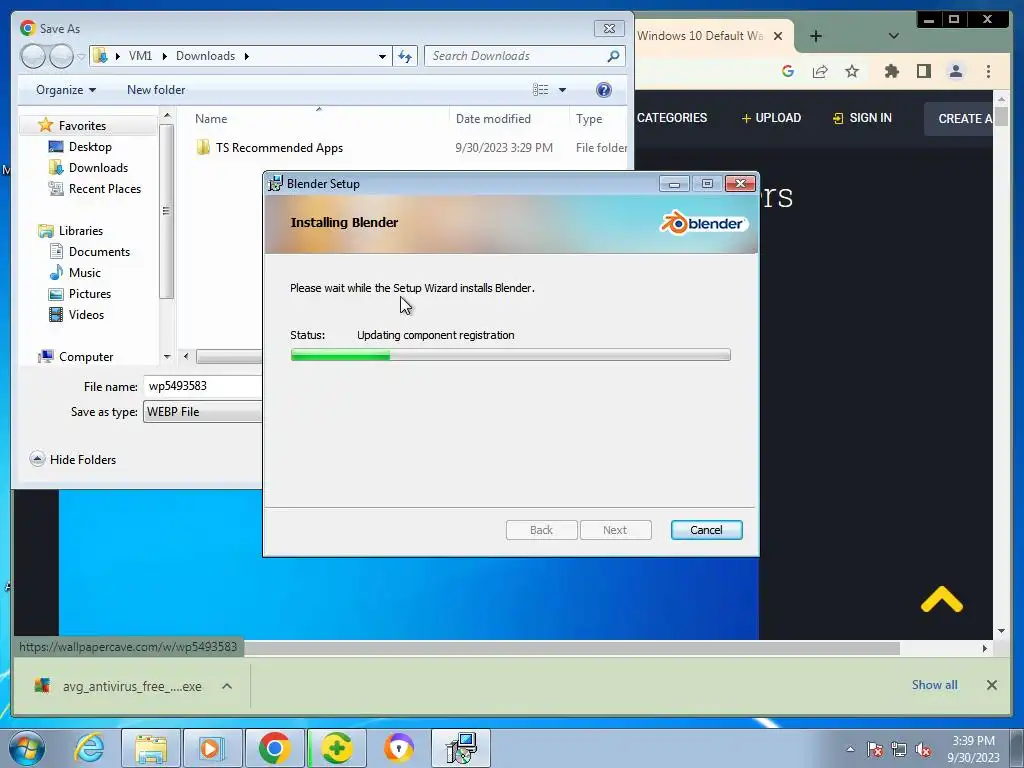Screen dimensions: 1024x768
Task: Open the green plus app on the taskbar
Action: pos(337,748)
